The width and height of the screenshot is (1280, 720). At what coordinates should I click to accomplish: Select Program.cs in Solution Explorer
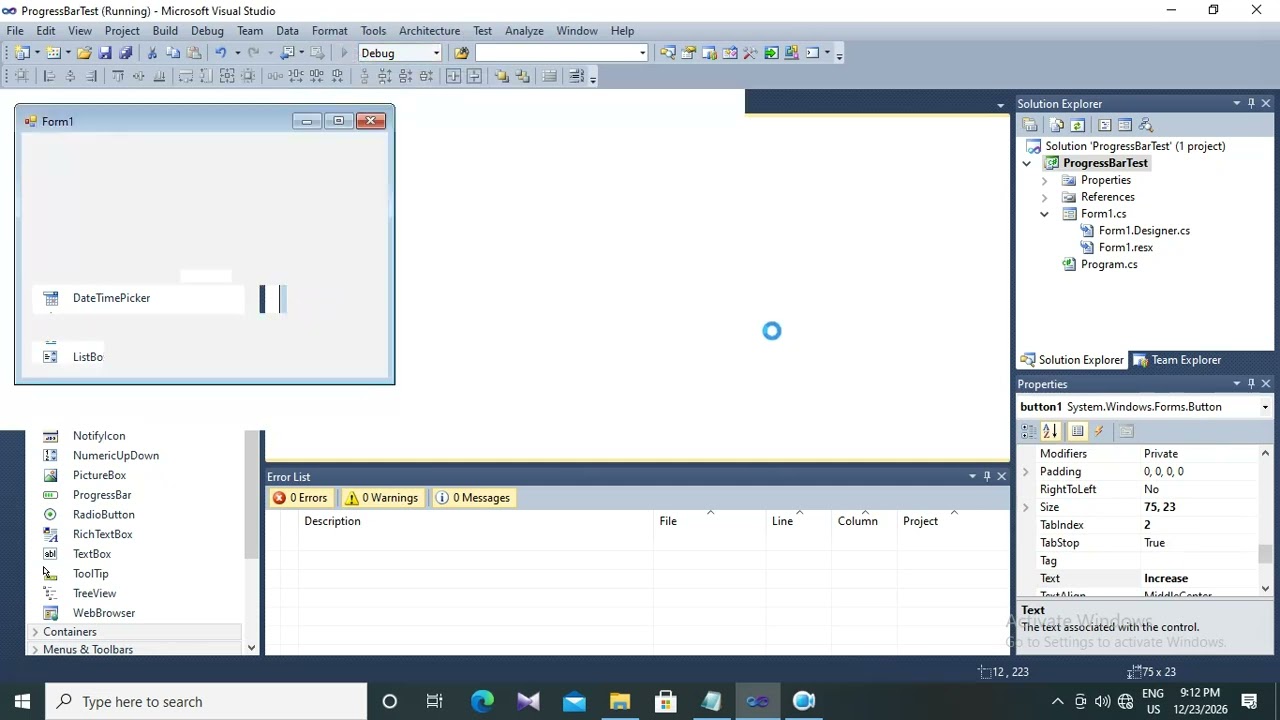click(x=1108, y=265)
